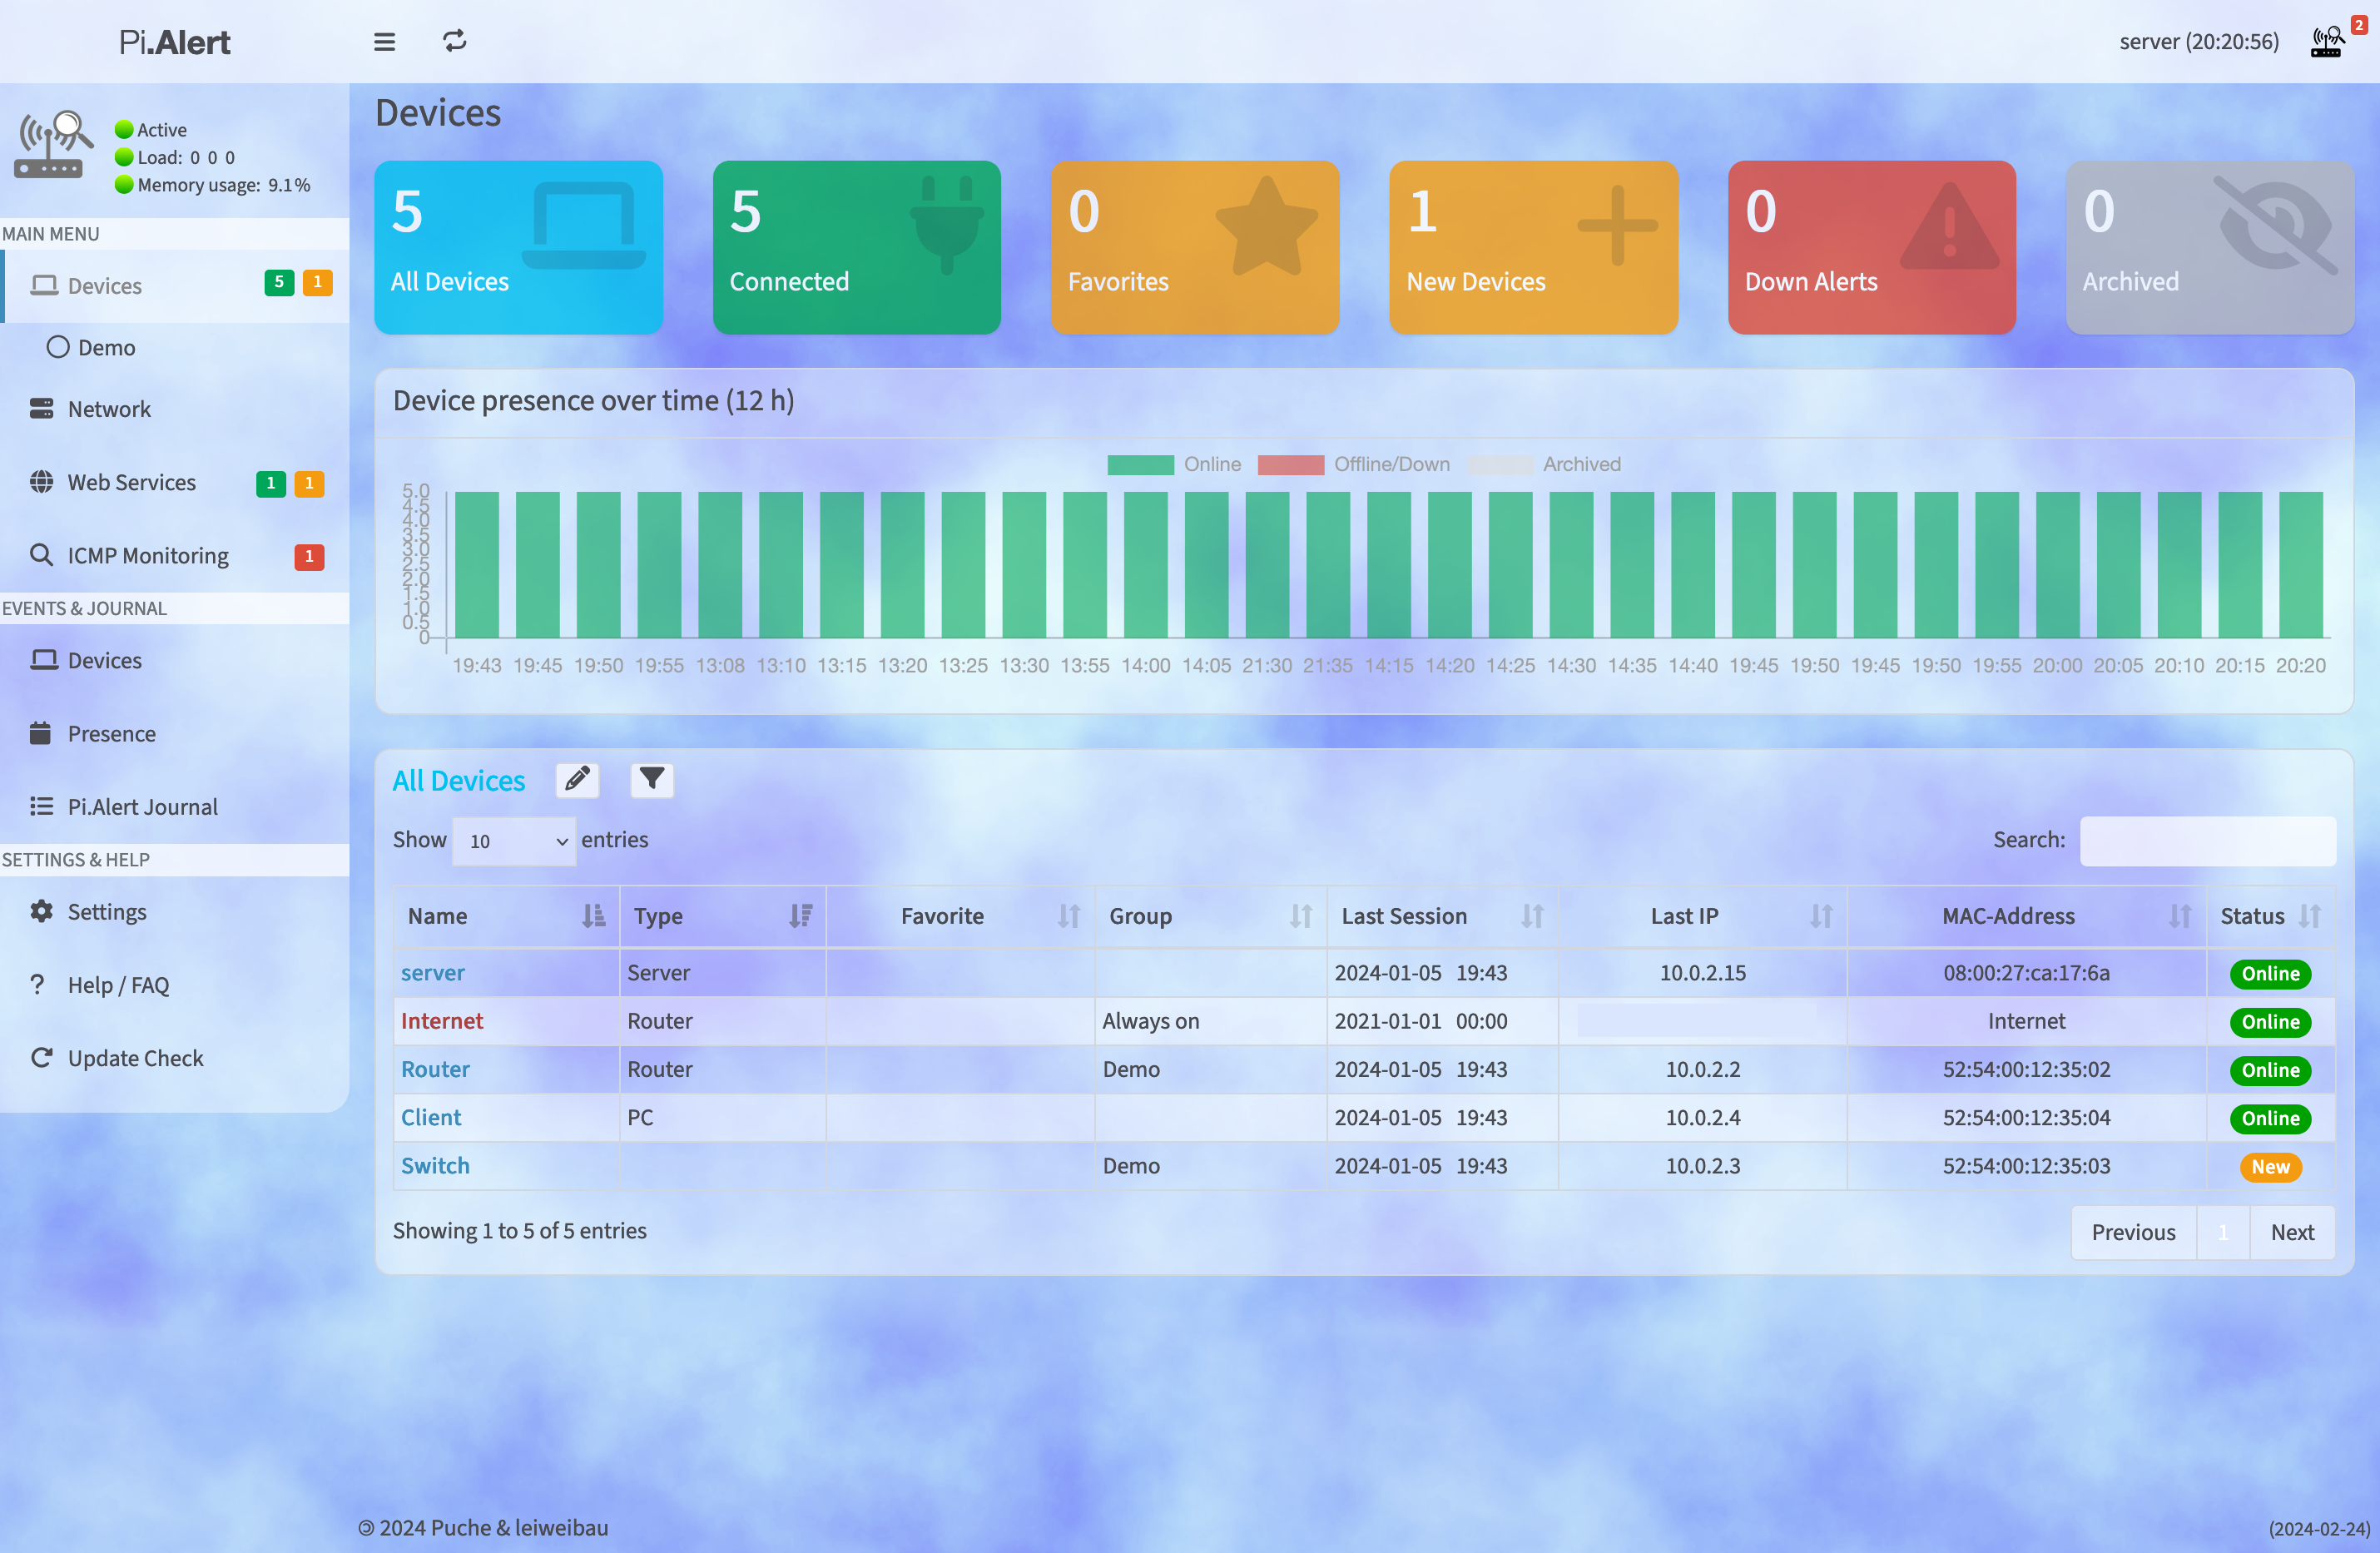Open Network in main menu
2380x1553 pixels.
[x=109, y=409]
